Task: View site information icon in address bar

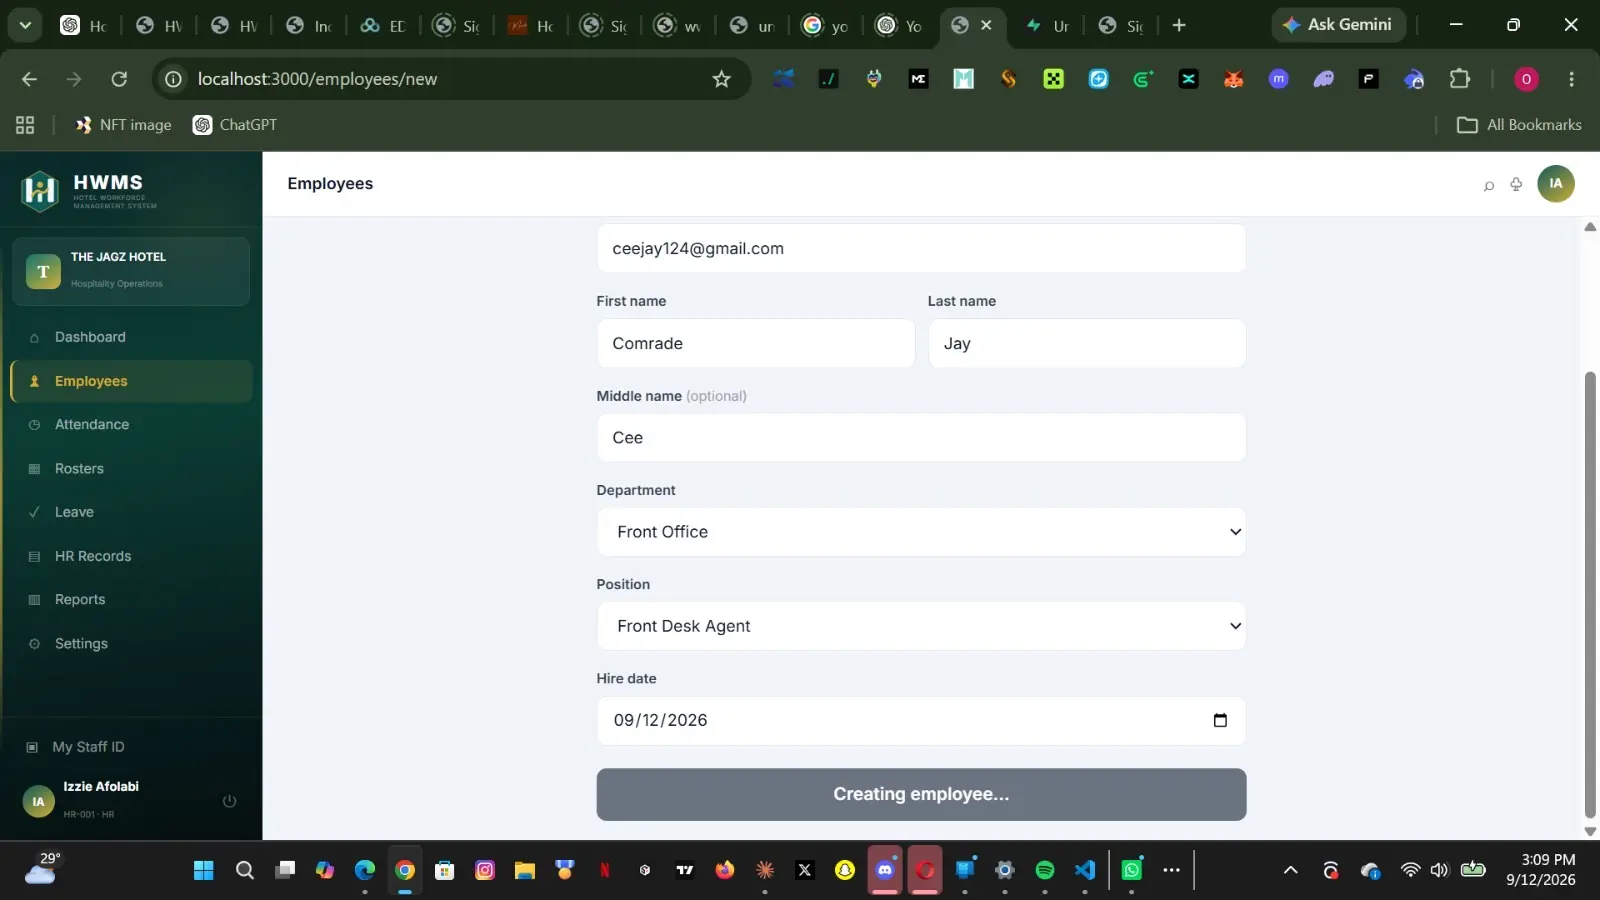Action: tap(173, 79)
